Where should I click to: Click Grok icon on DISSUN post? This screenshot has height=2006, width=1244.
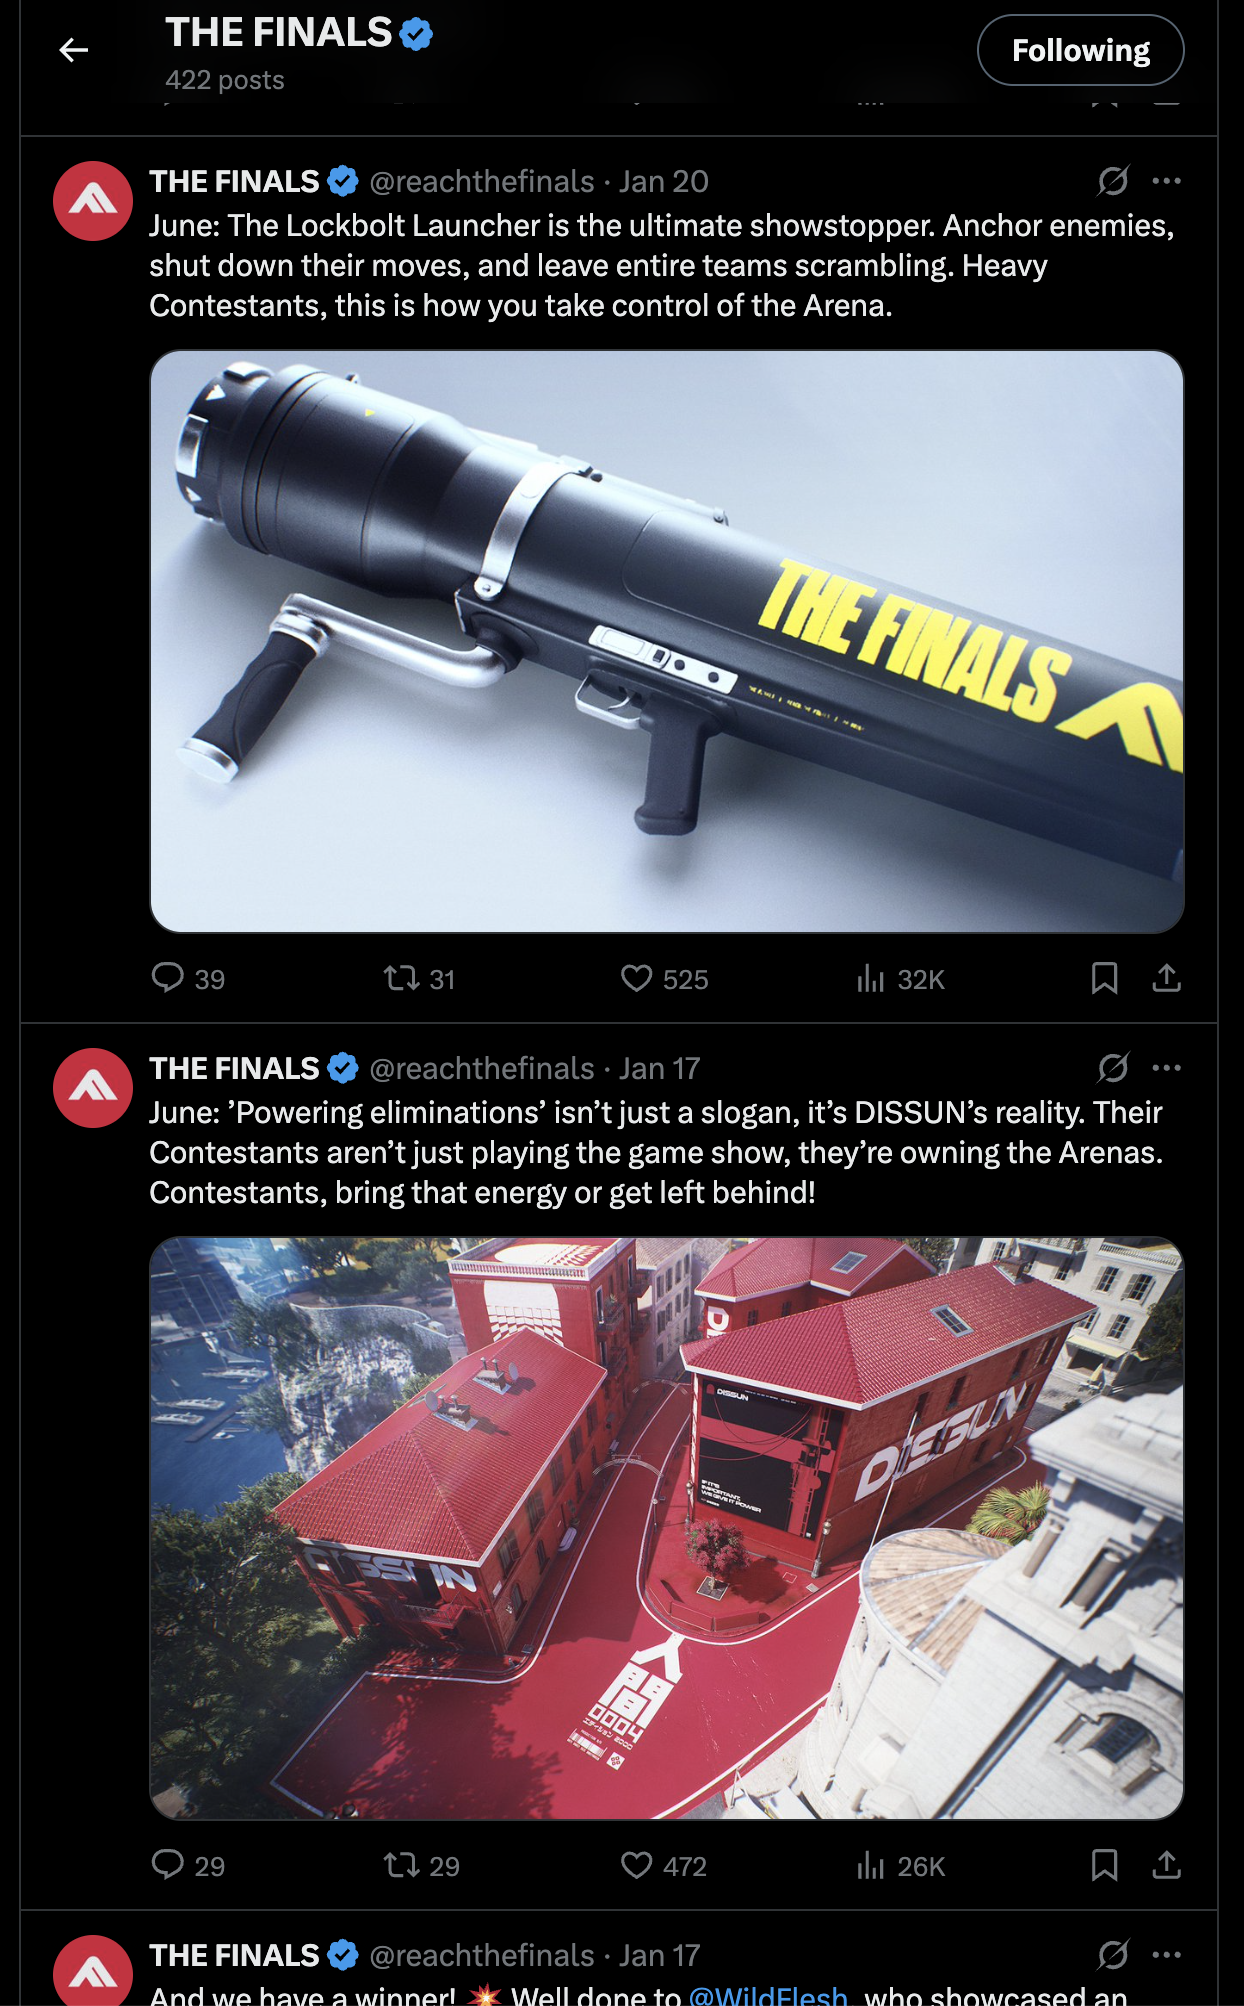click(1113, 1068)
